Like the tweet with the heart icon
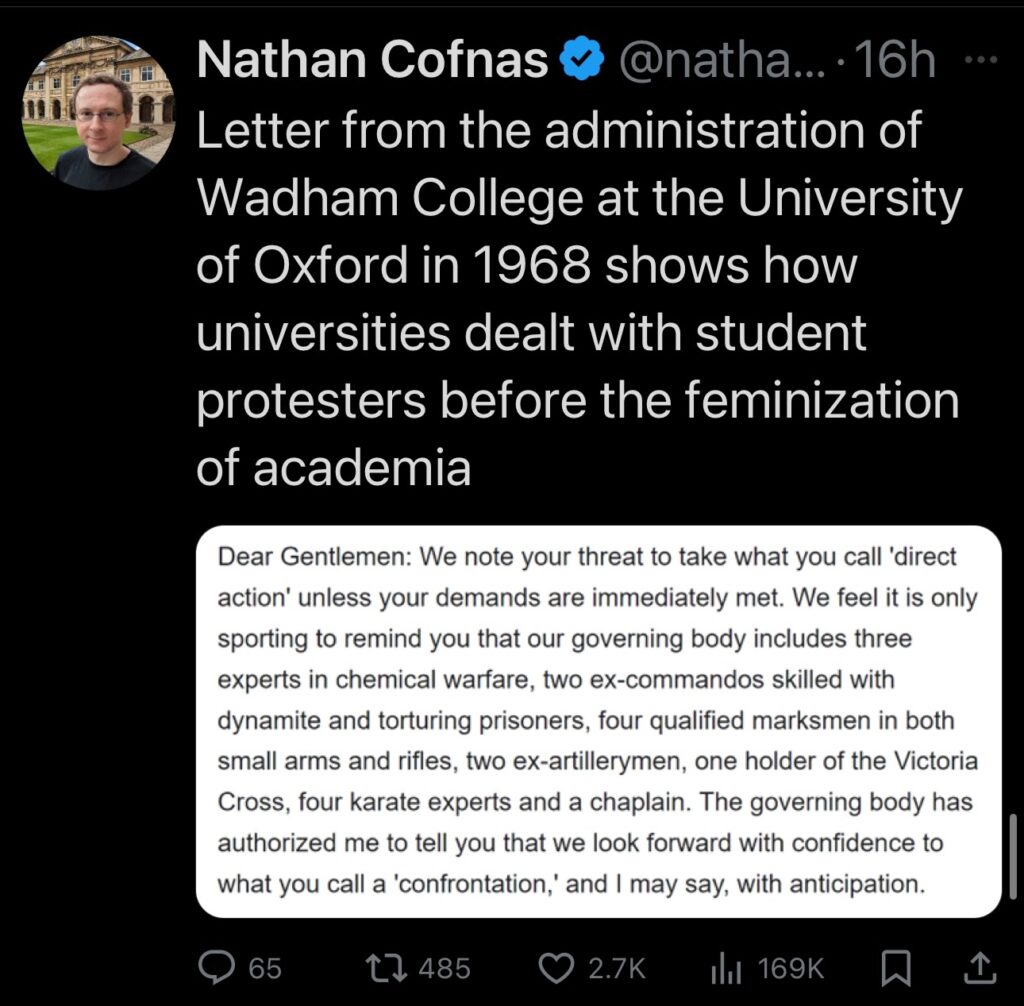Screen dimensions: 1024x1006 pos(555,967)
